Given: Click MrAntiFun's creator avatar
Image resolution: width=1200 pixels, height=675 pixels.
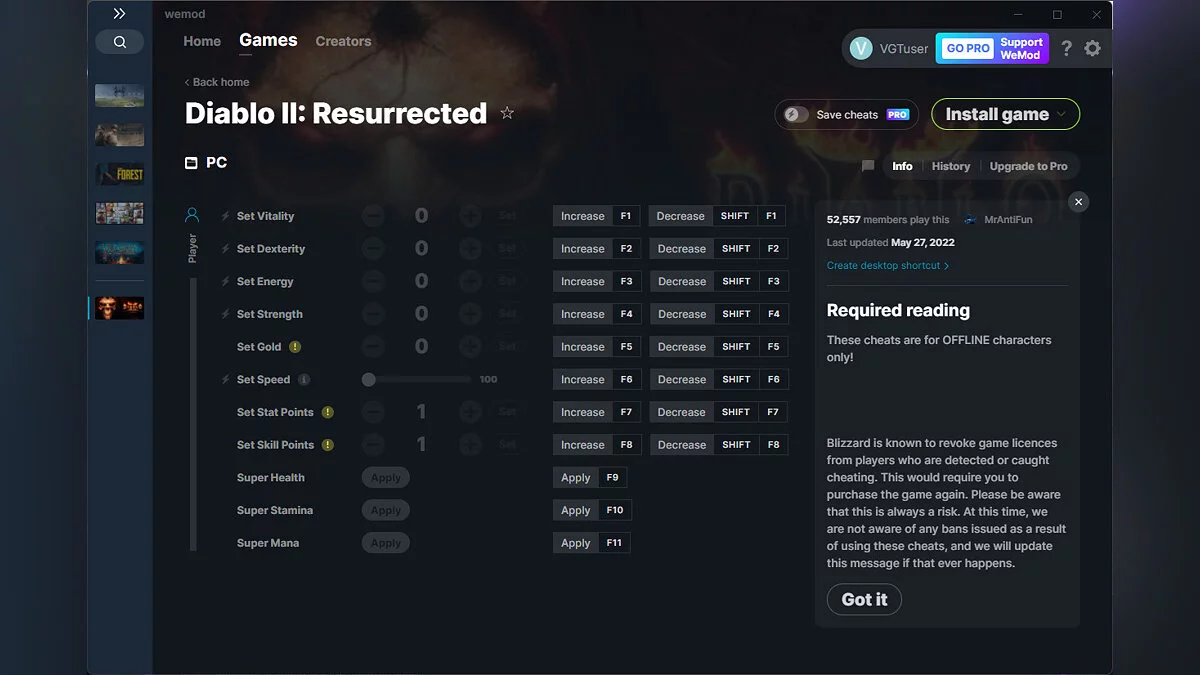Looking at the screenshot, I should point(968,219).
